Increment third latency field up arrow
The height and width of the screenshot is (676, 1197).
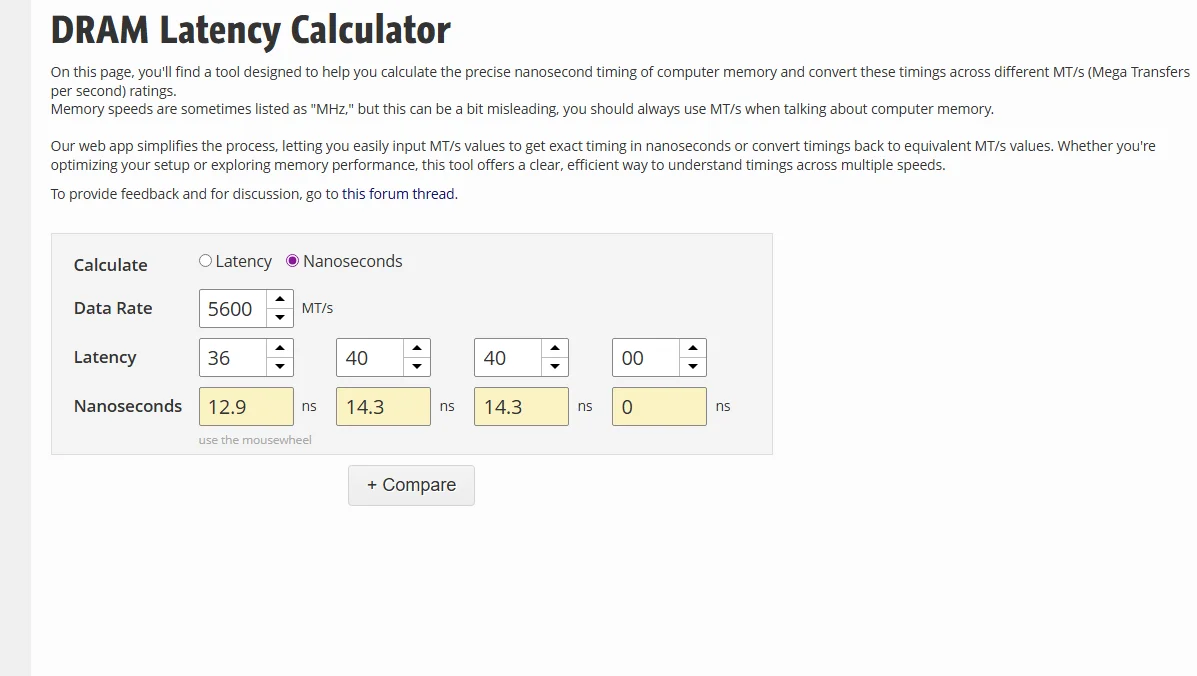[555, 348]
